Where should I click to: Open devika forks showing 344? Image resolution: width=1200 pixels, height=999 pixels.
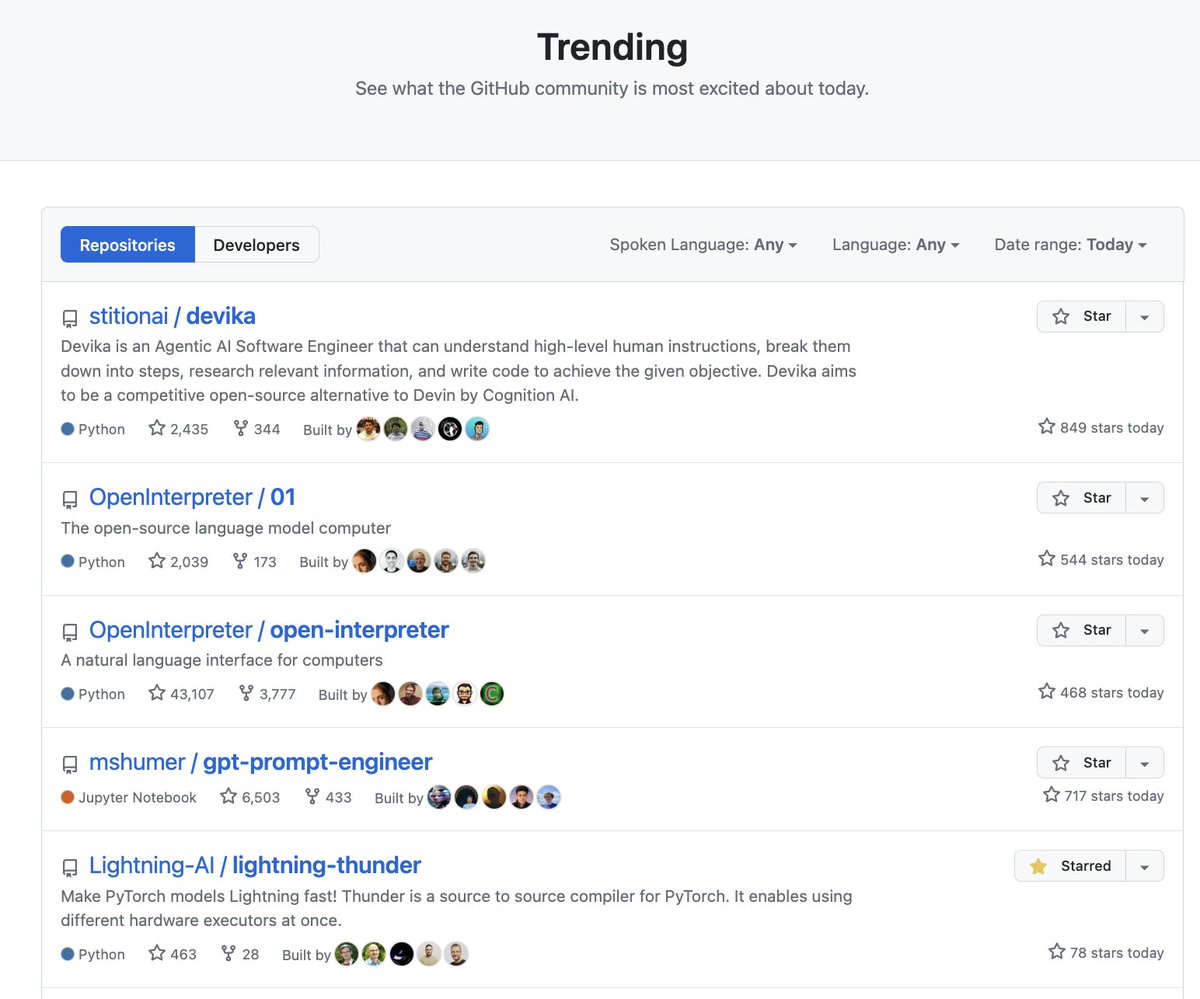point(257,429)
